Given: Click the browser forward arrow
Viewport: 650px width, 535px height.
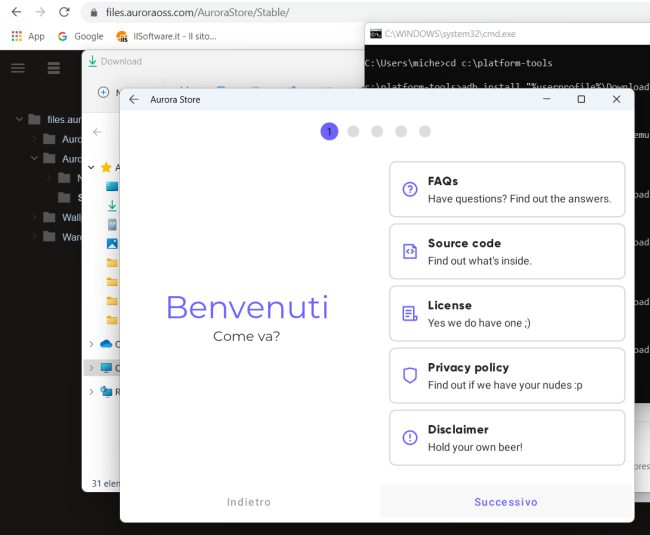Looking at the screenshot, I should pyautogui.click(x=40, y=12).
